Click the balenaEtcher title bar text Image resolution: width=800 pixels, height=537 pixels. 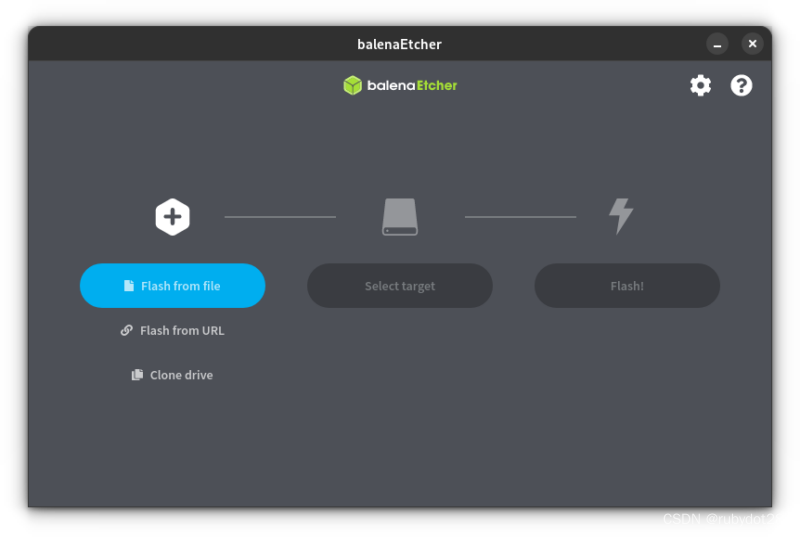click(x=399, y=44)
